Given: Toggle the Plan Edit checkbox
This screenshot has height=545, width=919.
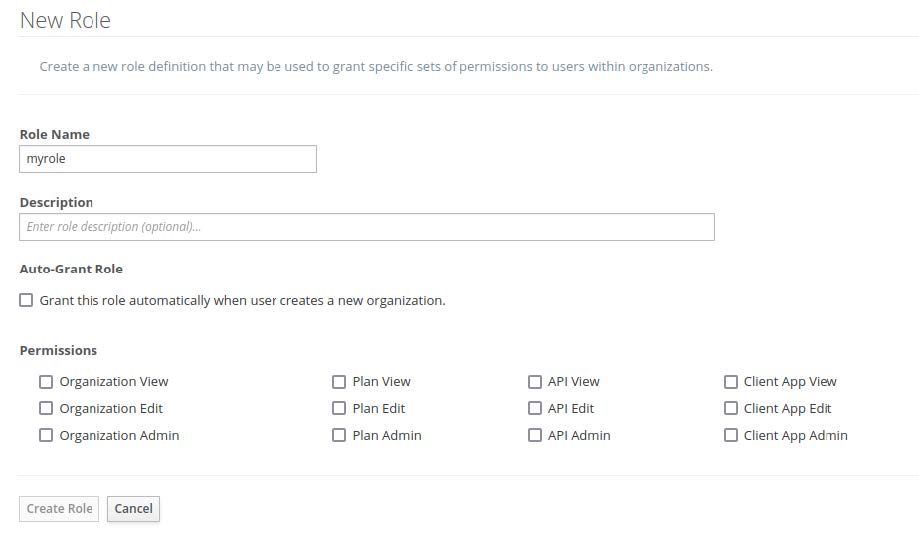Looking at the screenshot, I should pos(339,409).
